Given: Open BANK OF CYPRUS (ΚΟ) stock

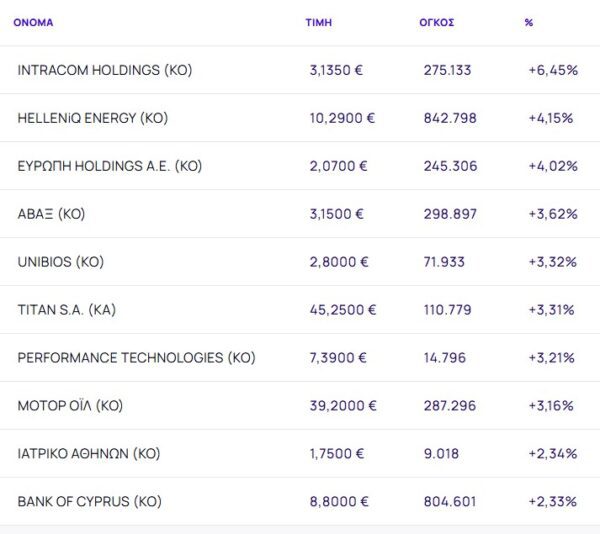Looking at the screenshot, I should click(89, 502).
